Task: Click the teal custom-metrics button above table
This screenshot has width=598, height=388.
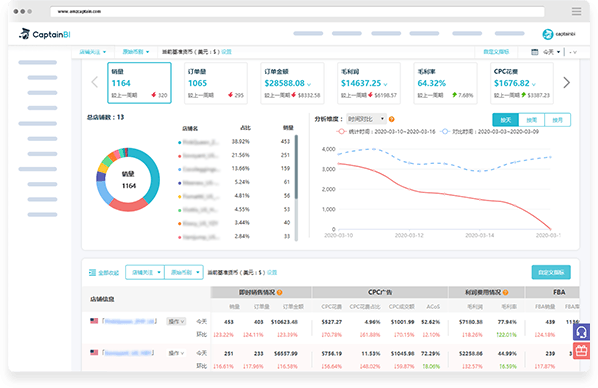Action: [551, 272]
